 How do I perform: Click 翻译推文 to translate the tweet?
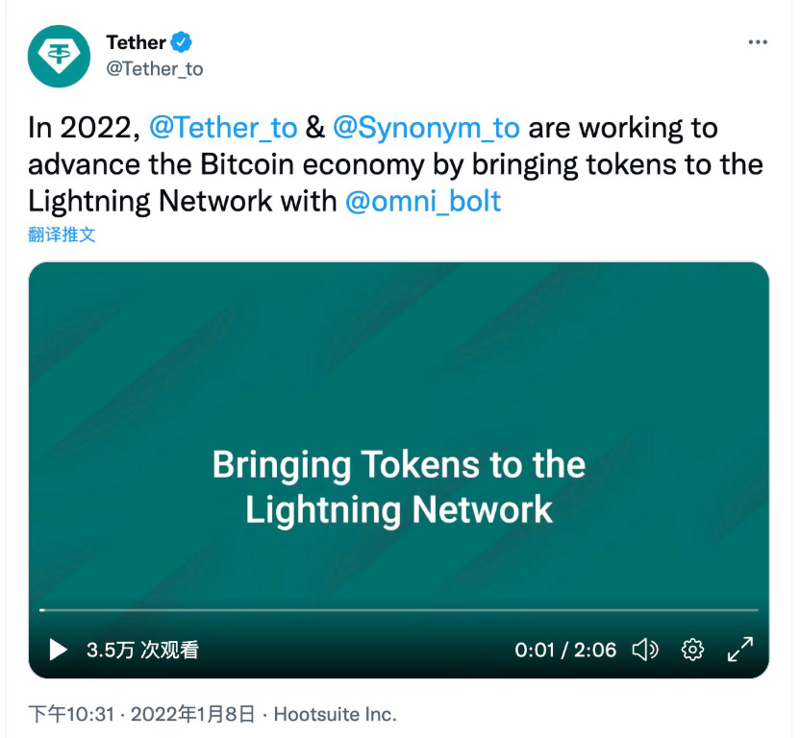[x=62, y=235]
